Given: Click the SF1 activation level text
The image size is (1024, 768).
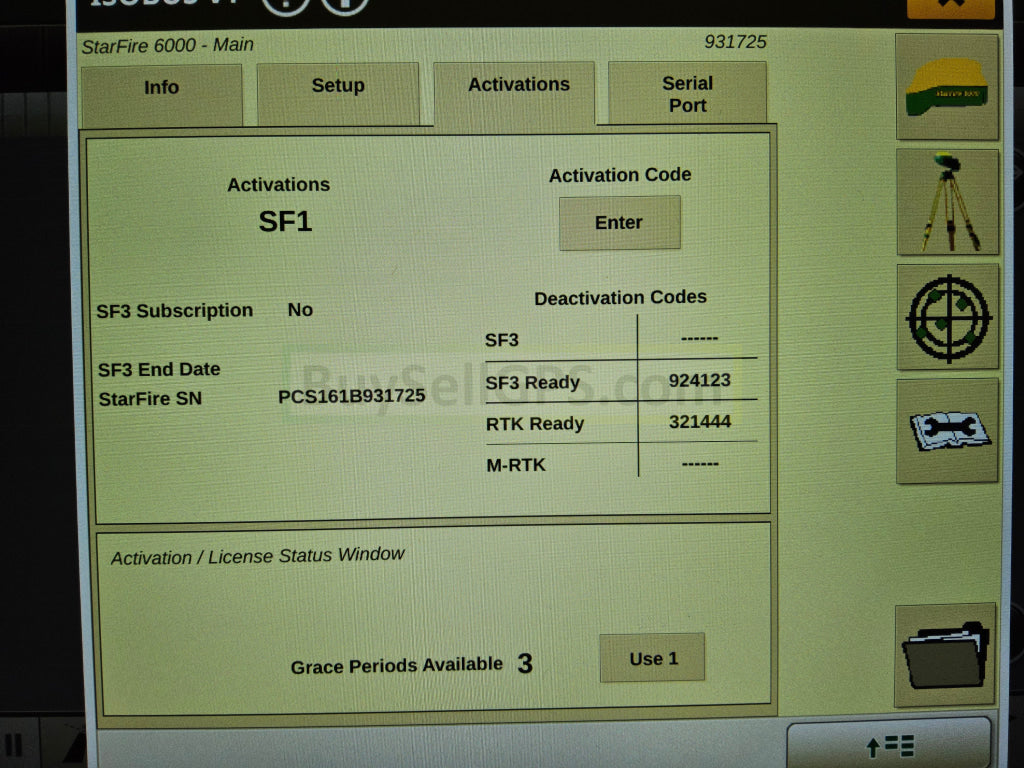Looking at the screenshot, I should [x=285, y=221].
